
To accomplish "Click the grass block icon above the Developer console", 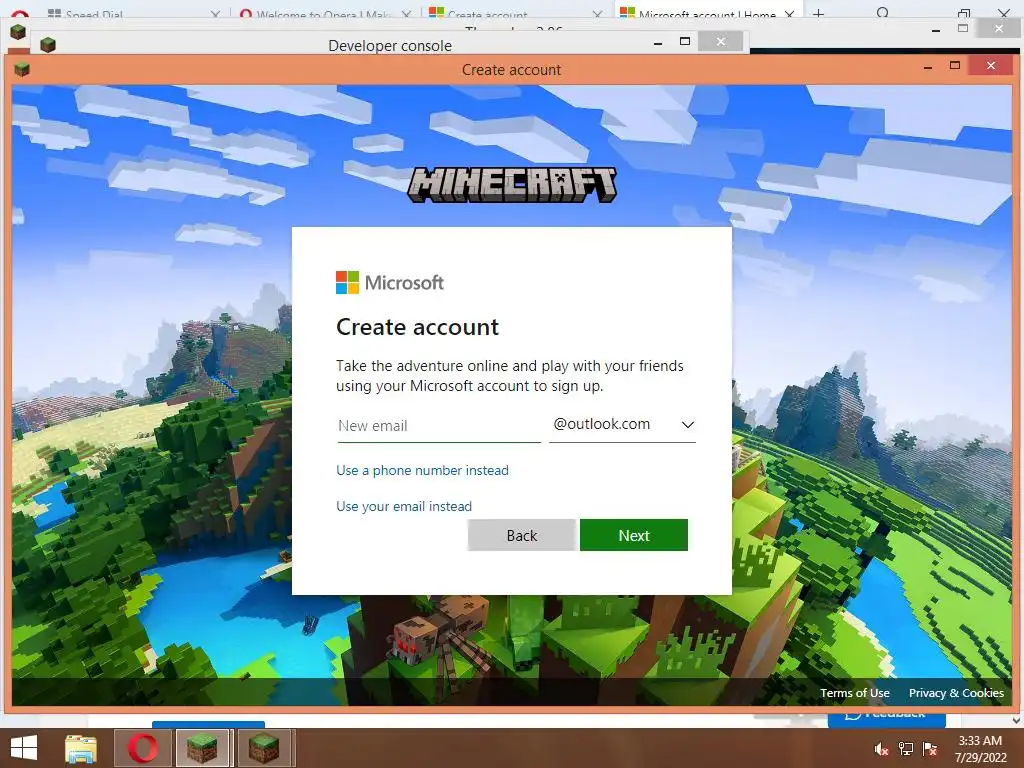I will [18, 31].
